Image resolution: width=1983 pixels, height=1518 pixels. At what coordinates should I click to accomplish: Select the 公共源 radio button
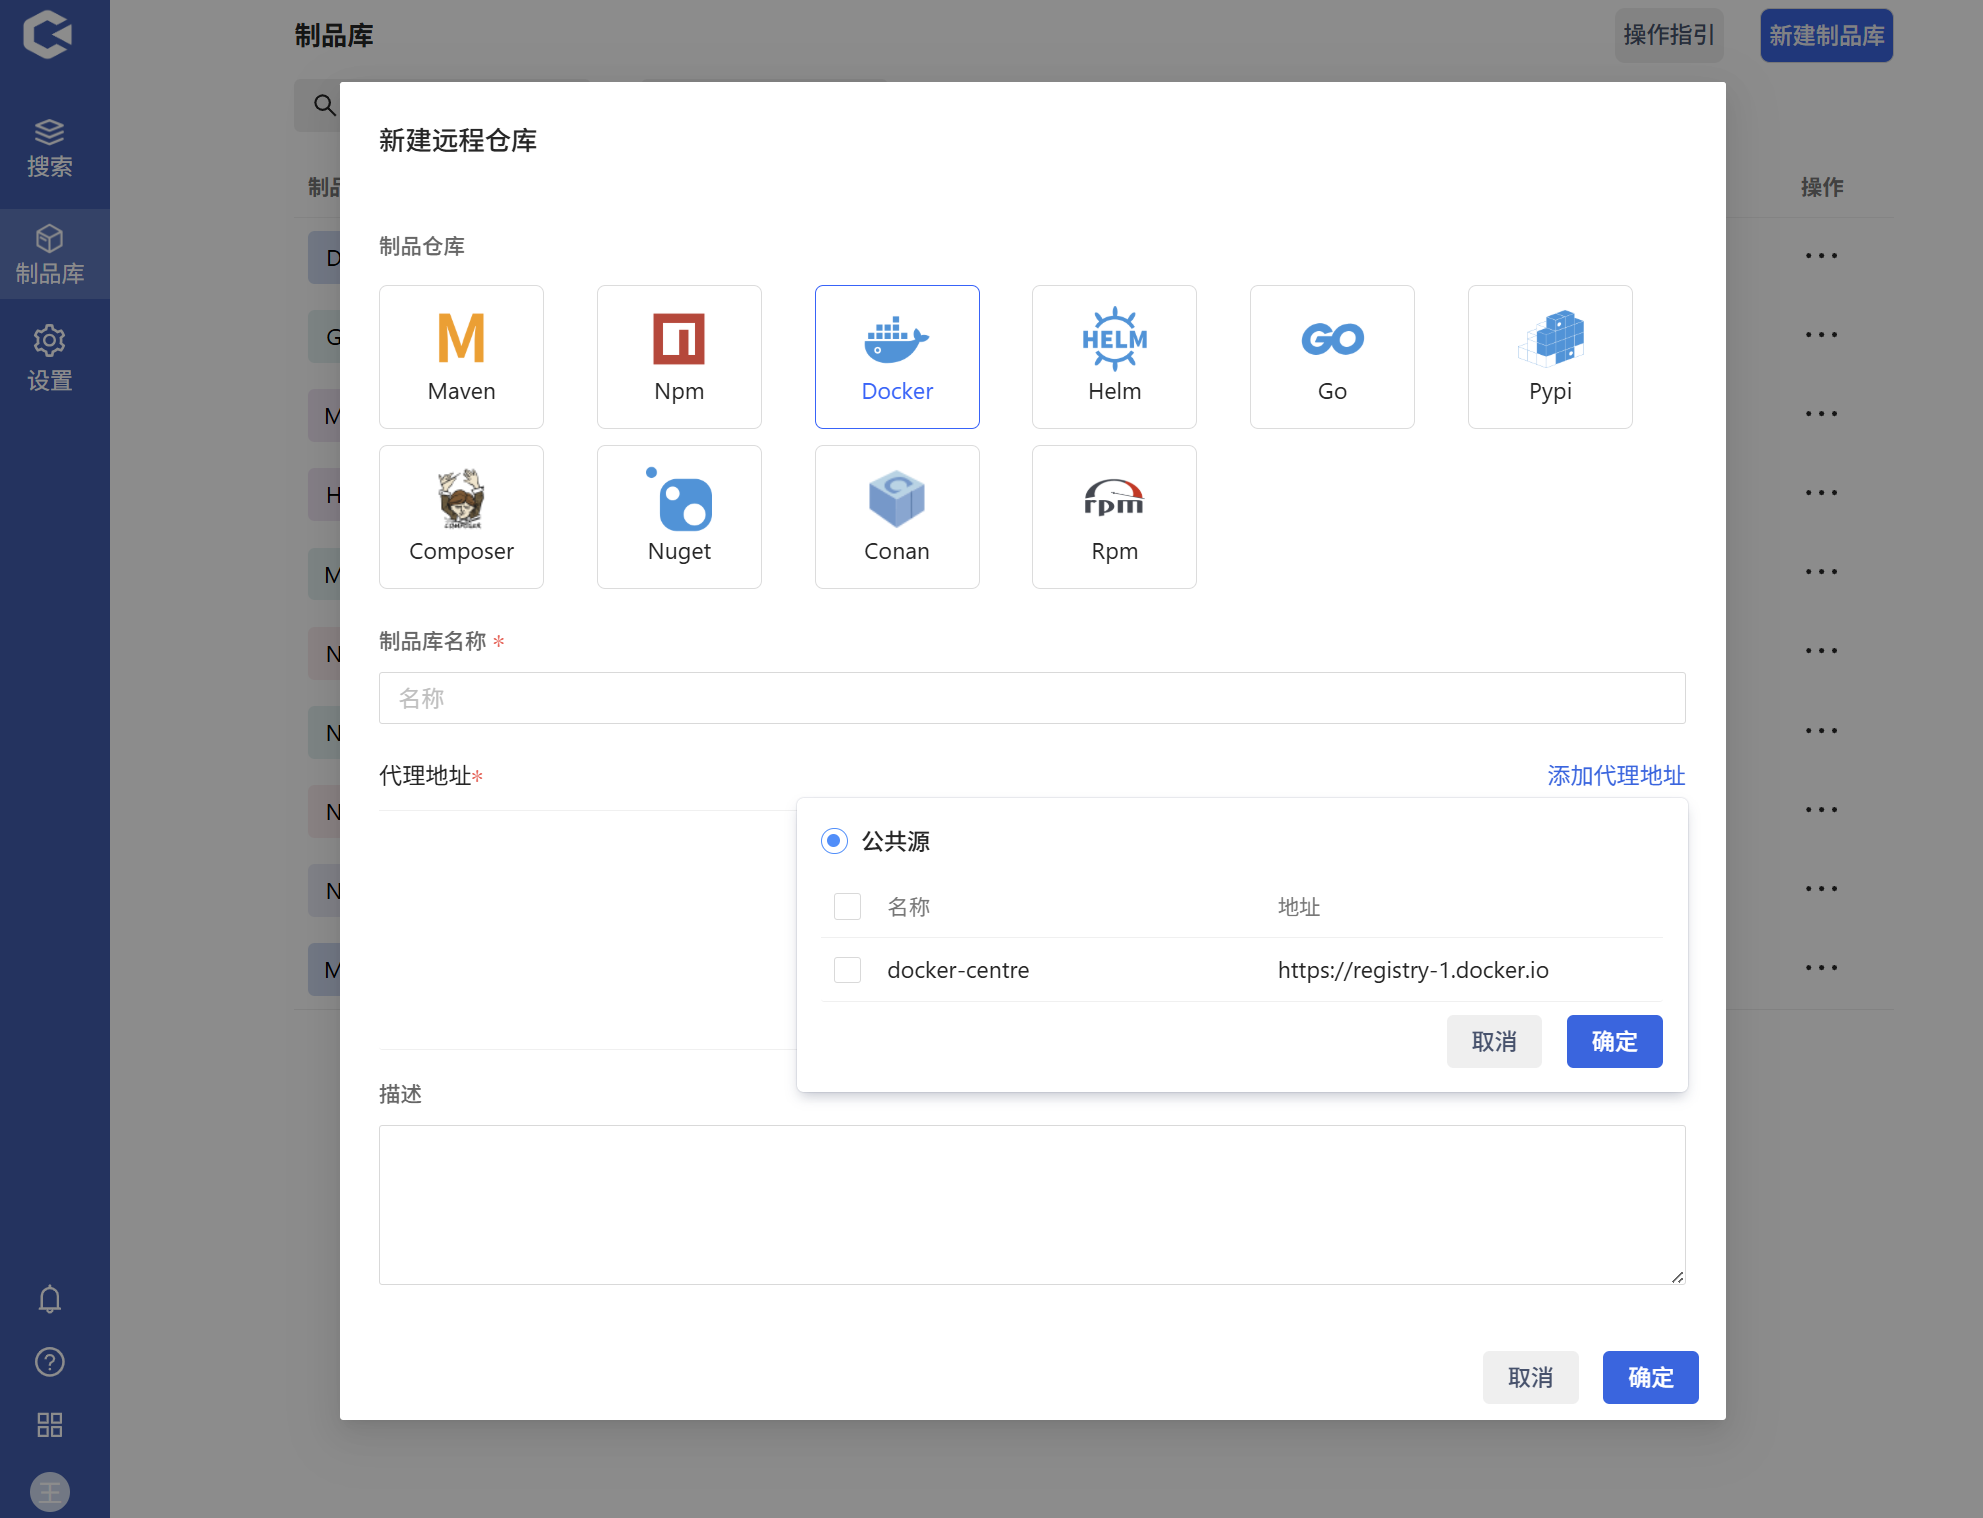point(834,841)
